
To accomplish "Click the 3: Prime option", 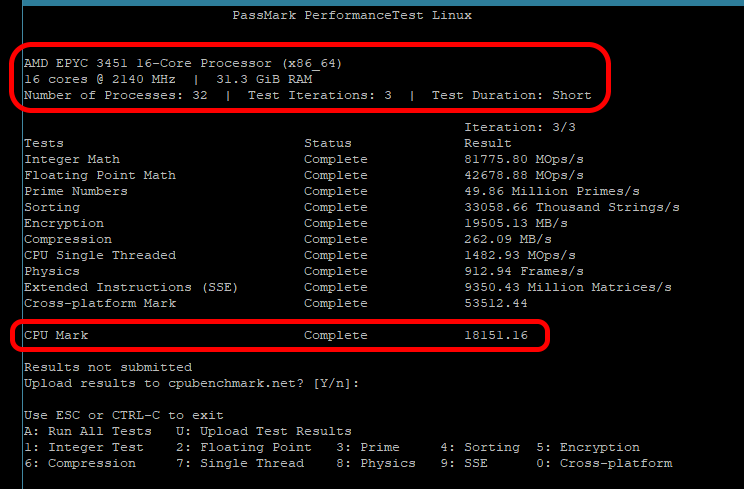I will [x=368, y=448].
